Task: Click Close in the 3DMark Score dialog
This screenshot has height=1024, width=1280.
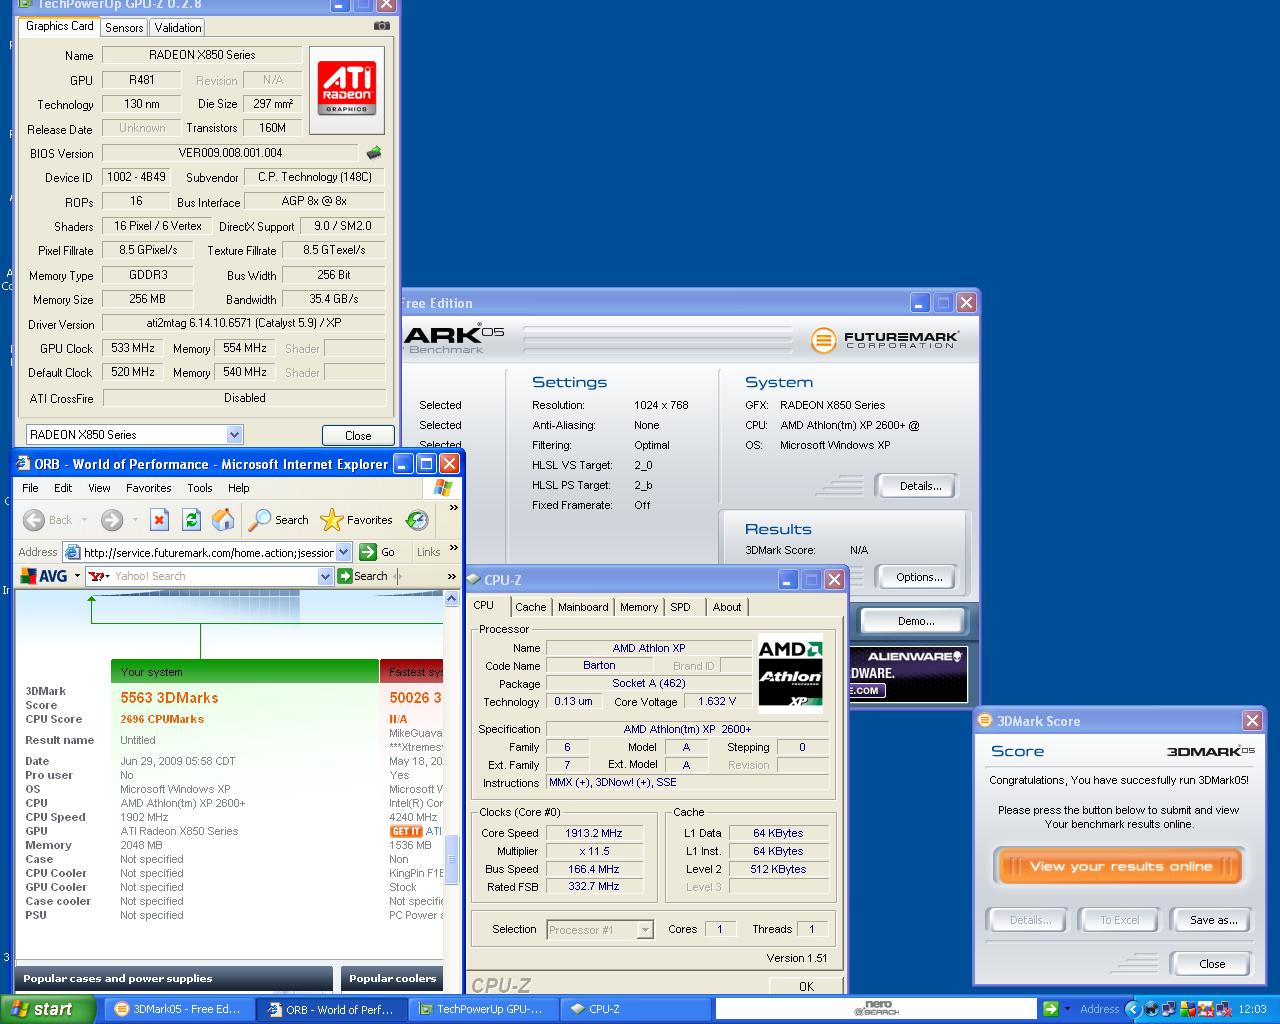Action: point(1212,964)
